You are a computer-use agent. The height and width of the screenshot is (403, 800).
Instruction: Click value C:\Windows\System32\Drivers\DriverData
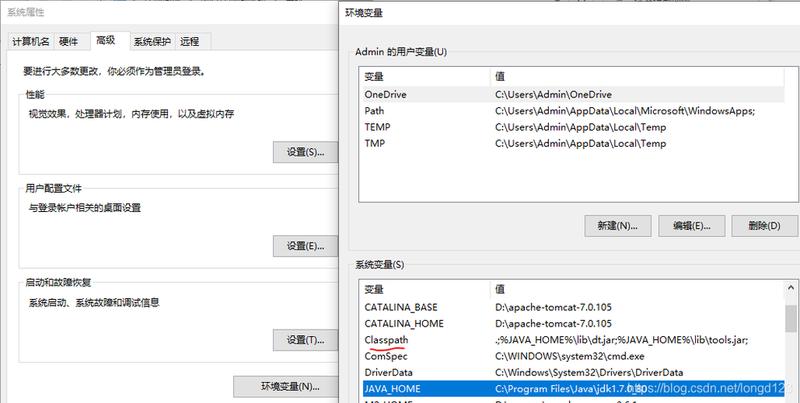[589, 372]
